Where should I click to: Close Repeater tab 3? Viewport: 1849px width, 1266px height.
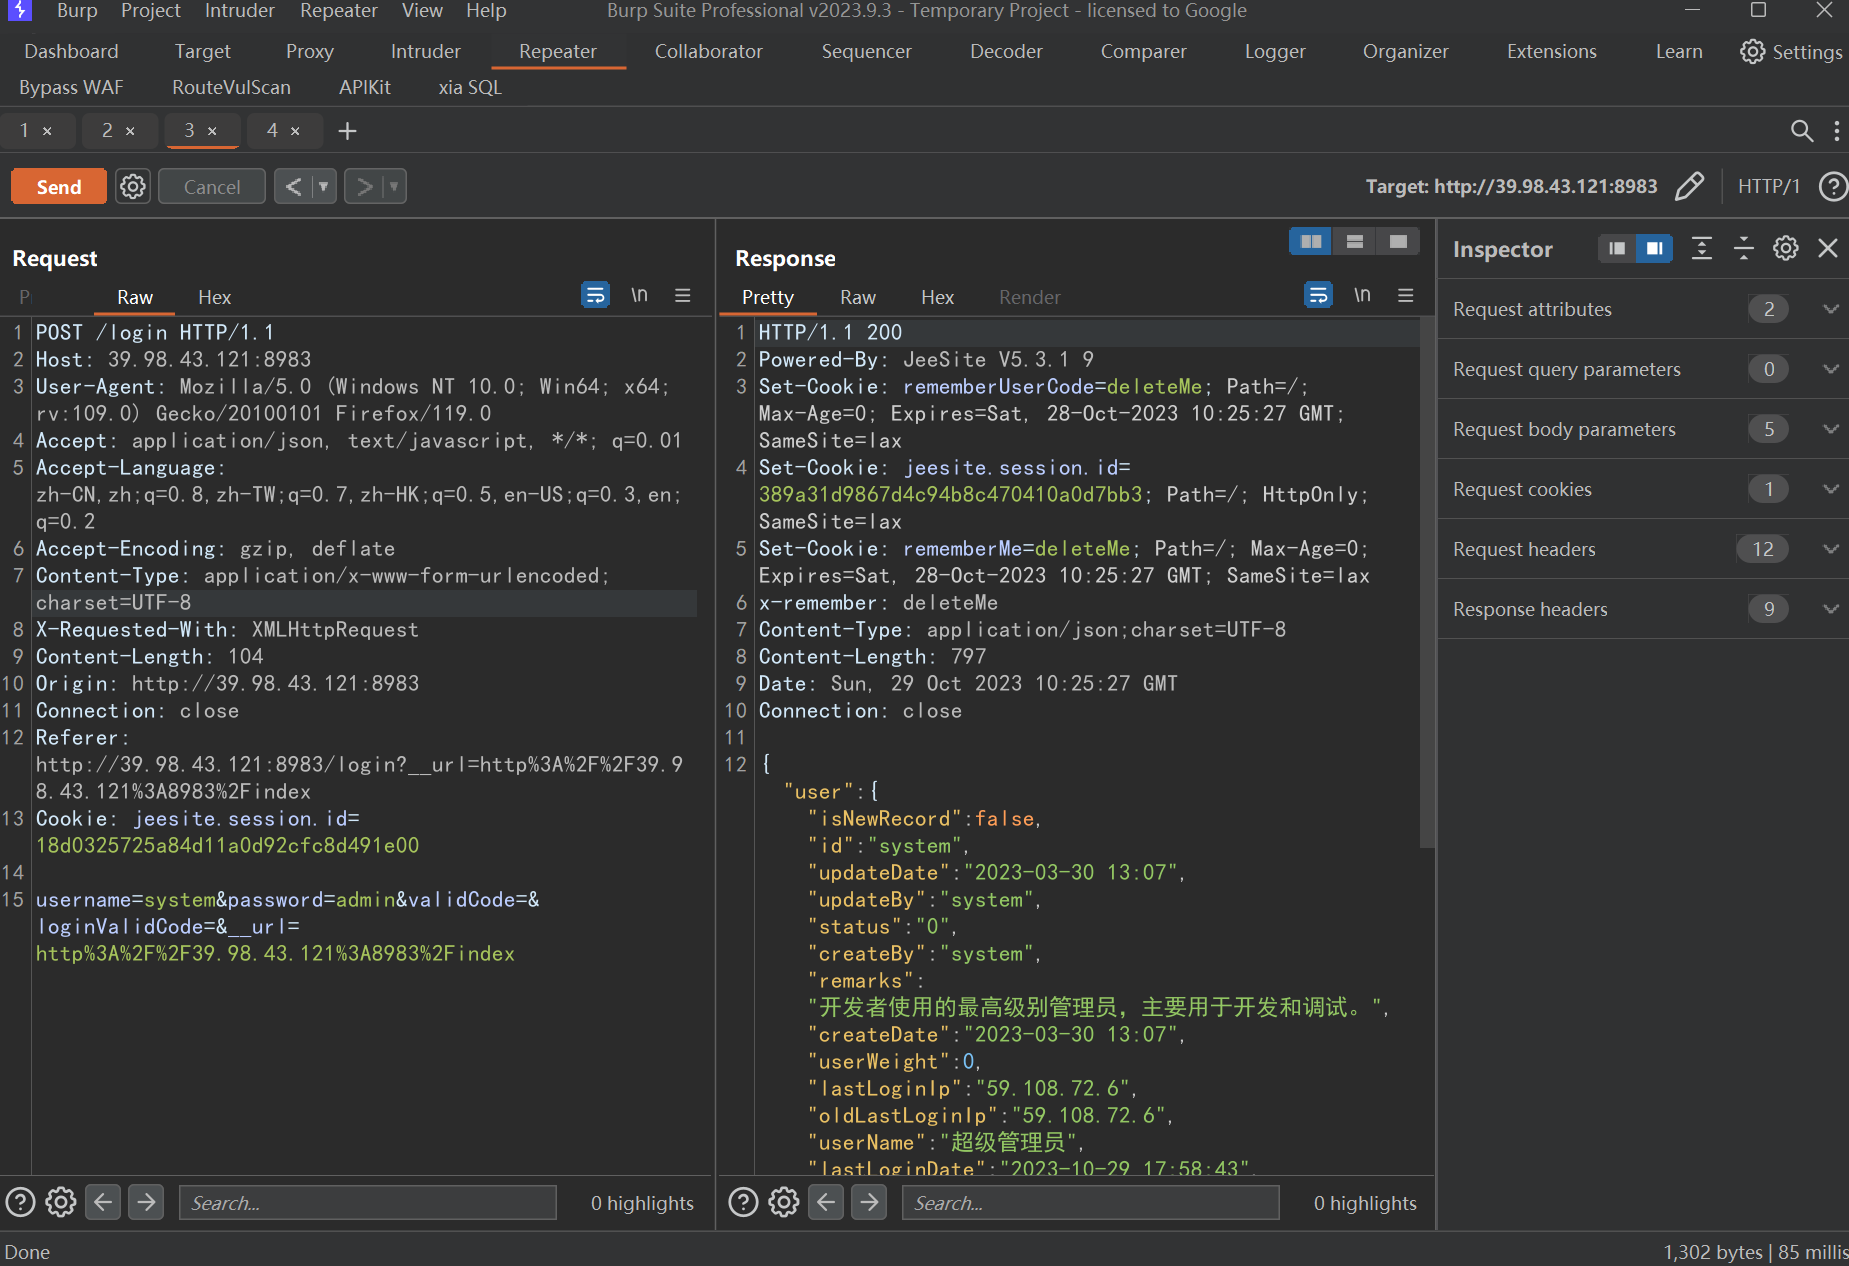point(212,131)
